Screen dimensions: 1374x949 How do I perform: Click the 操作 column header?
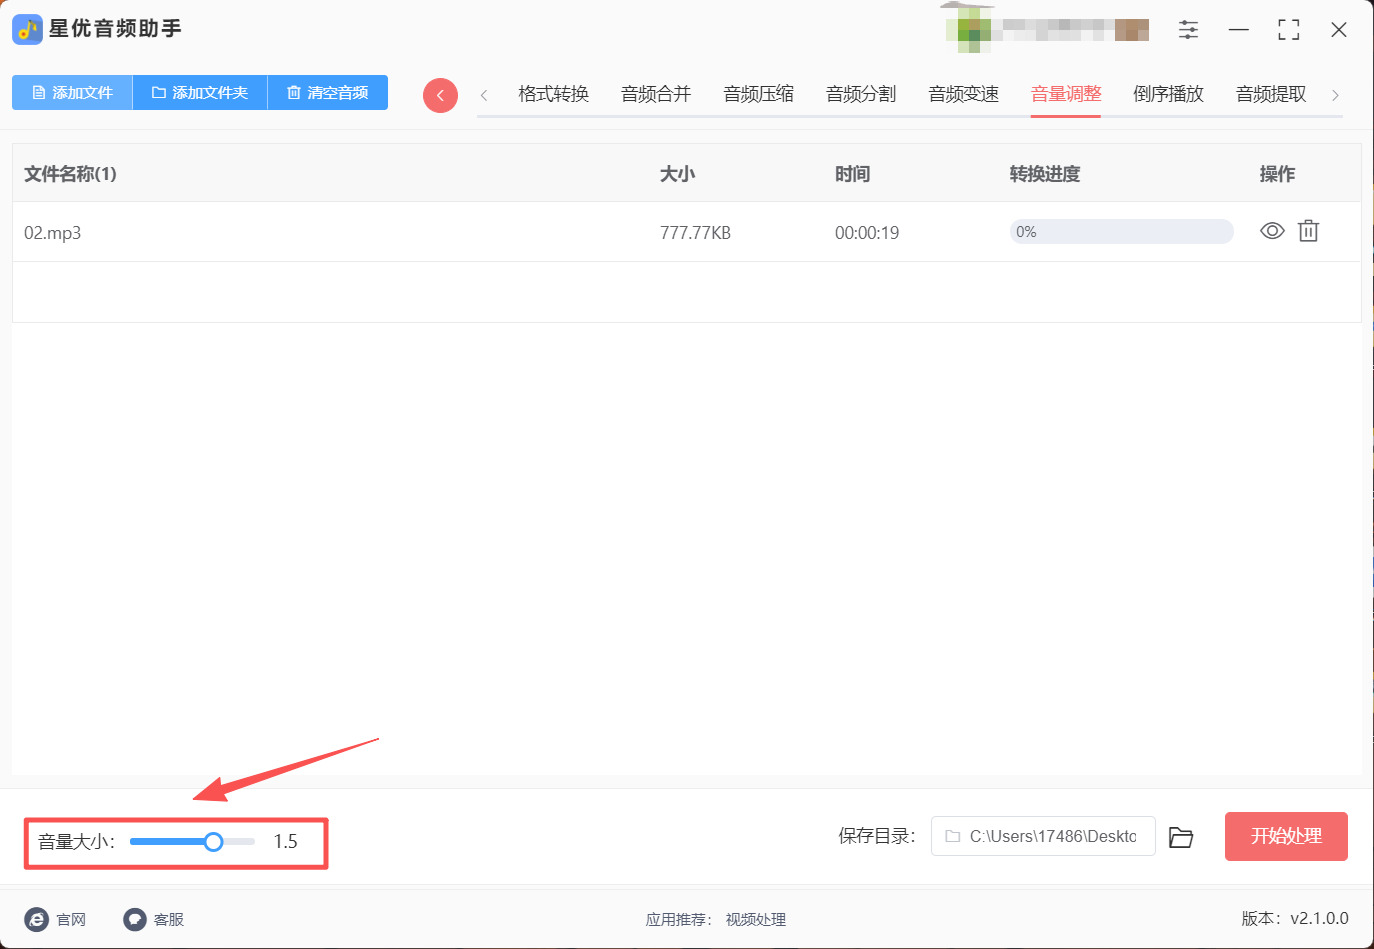[1277, 174]
